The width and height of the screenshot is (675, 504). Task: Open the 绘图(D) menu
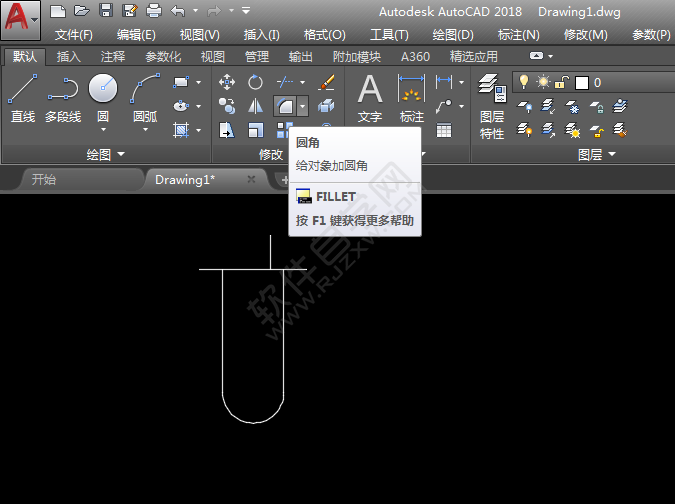453,34
